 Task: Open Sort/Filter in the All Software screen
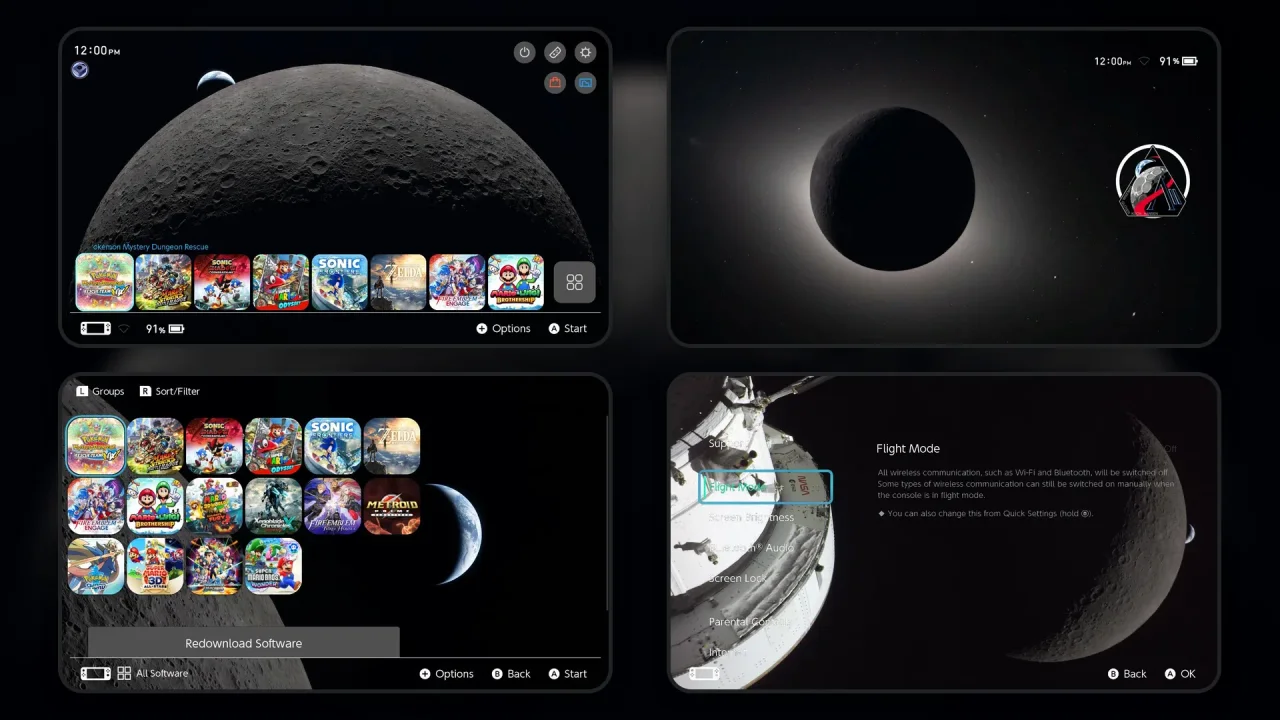coord(170,391)
